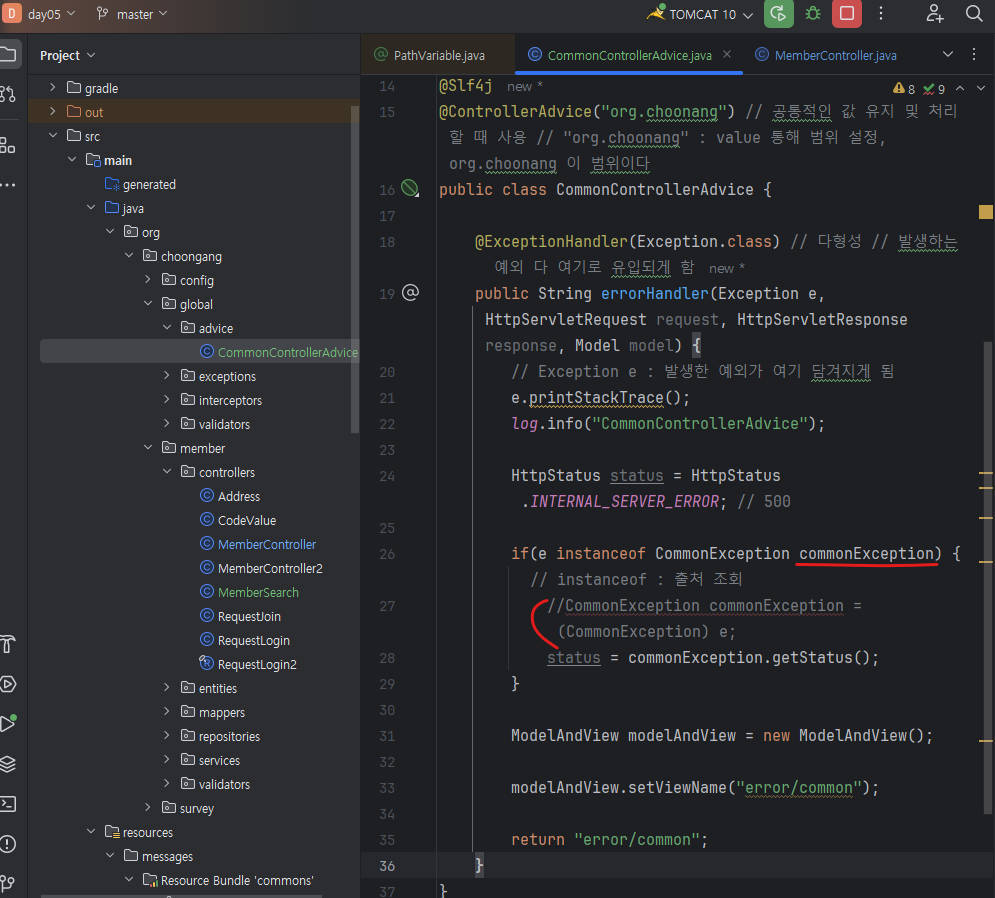Collapse the controllers package
Image resolution: width=995 pixels, height=898 pixels.
(x=167, y=472)
